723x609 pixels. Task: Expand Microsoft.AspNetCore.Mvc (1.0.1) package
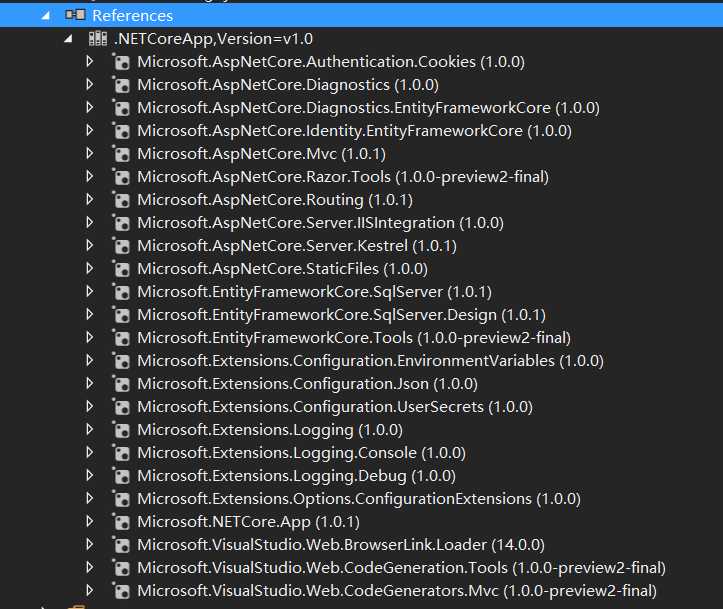(x=90, y=154)
